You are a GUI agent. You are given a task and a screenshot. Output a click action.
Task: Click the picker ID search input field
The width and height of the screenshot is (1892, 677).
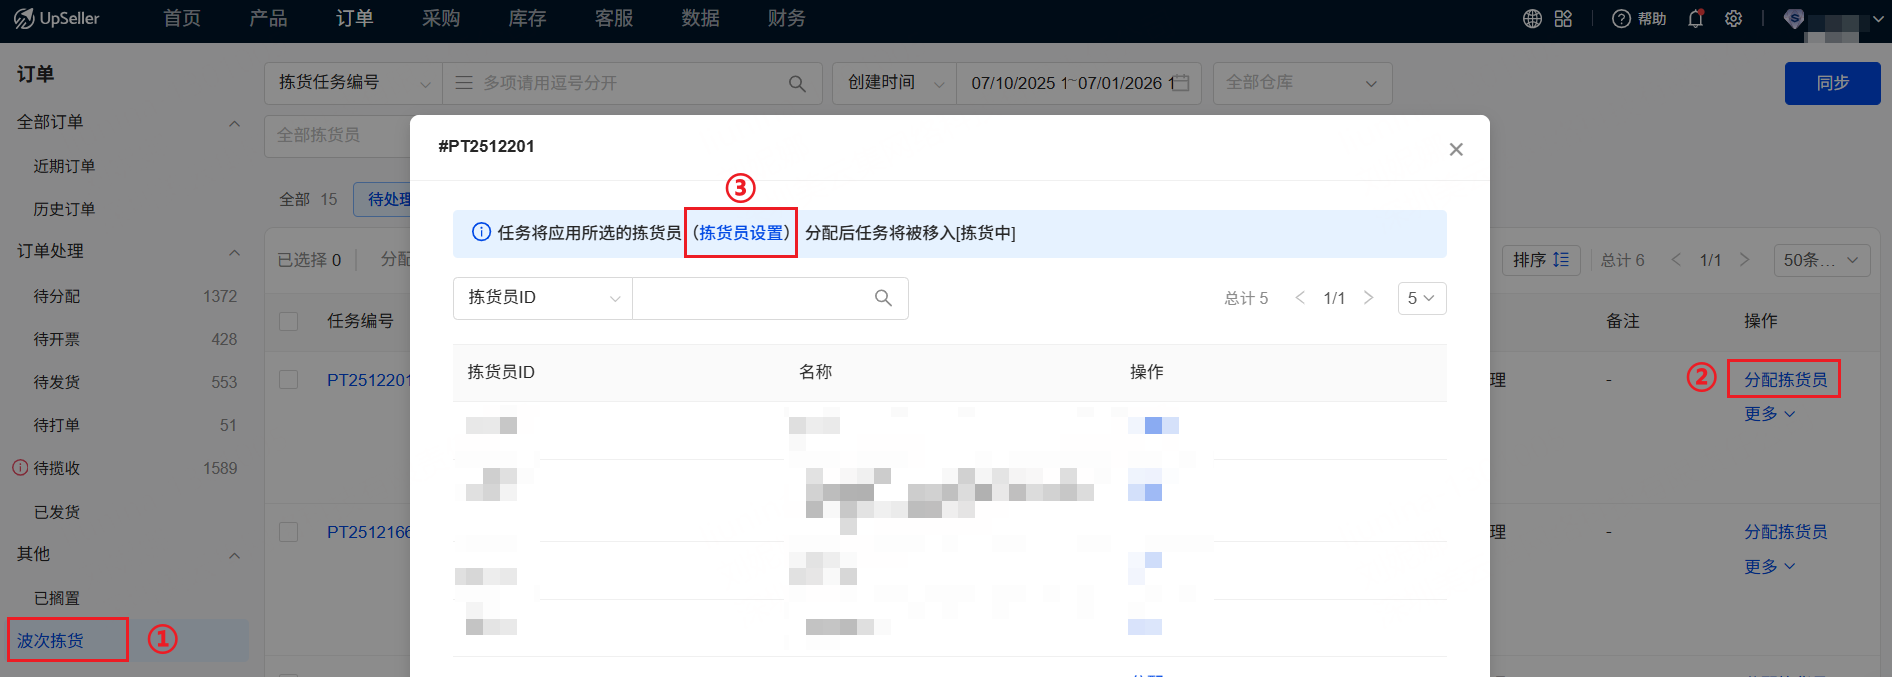point(752,298)
